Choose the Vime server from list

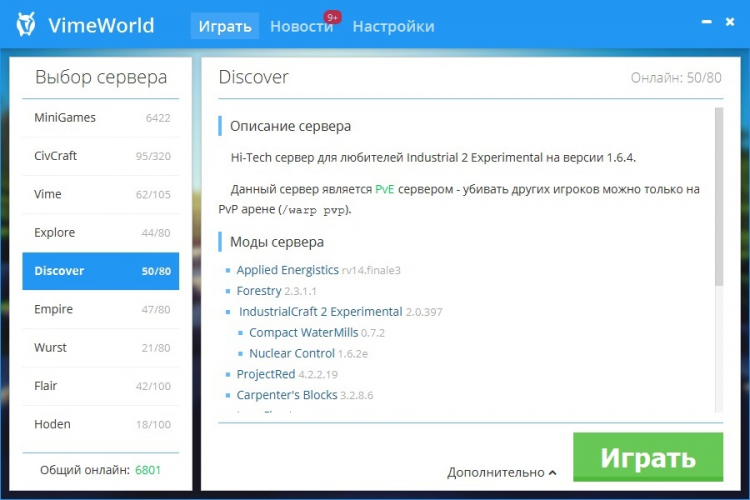(100, 194)
